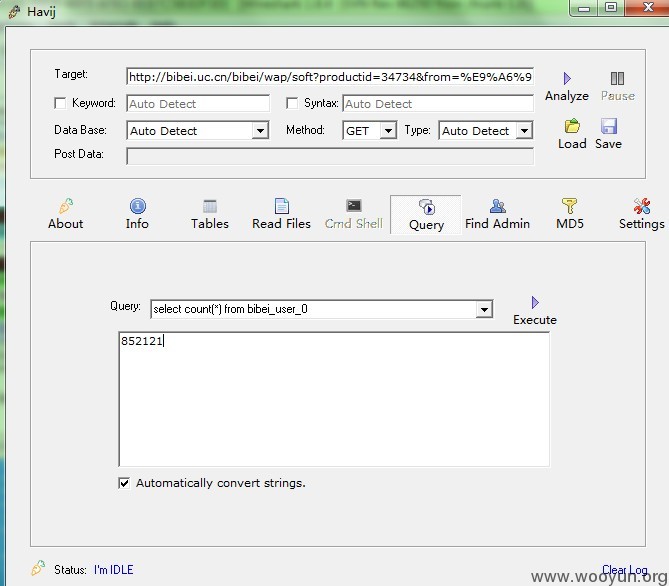Screen dimensions: 669x586
Task: Open the Find Admin icon
Action: pos(497,206)
